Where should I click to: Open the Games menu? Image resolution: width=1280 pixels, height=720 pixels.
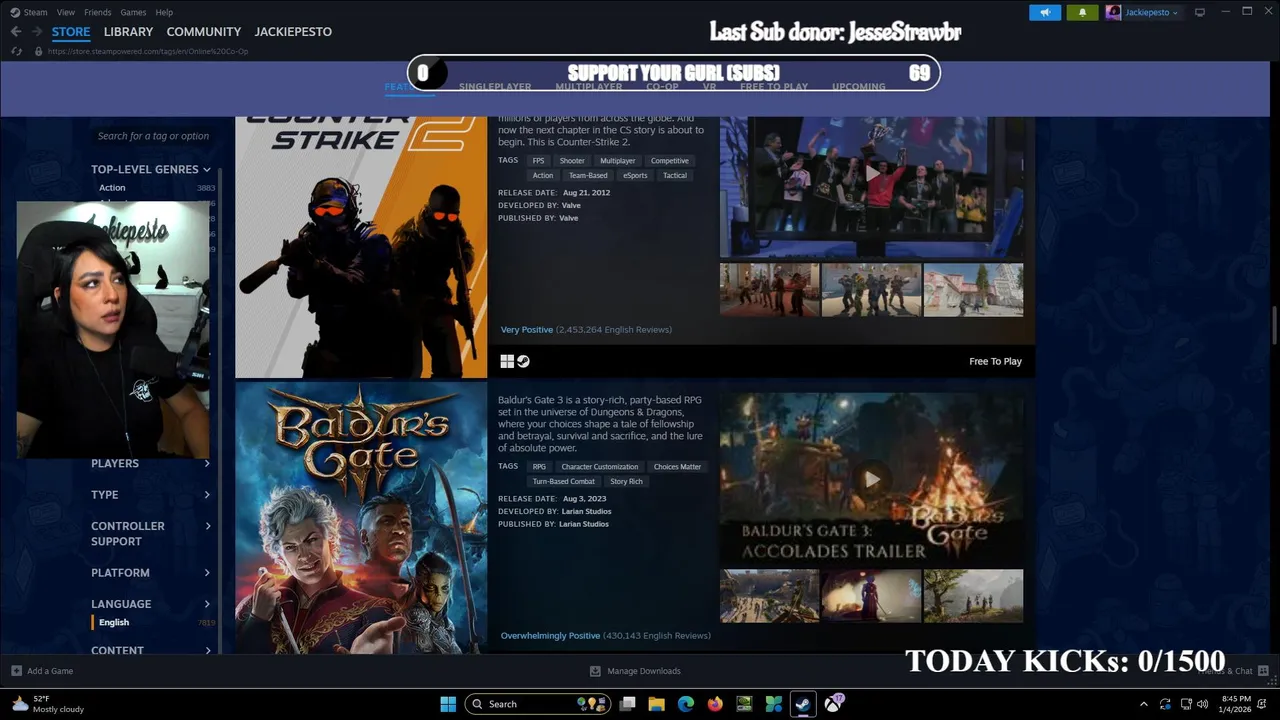coord(133,12)
